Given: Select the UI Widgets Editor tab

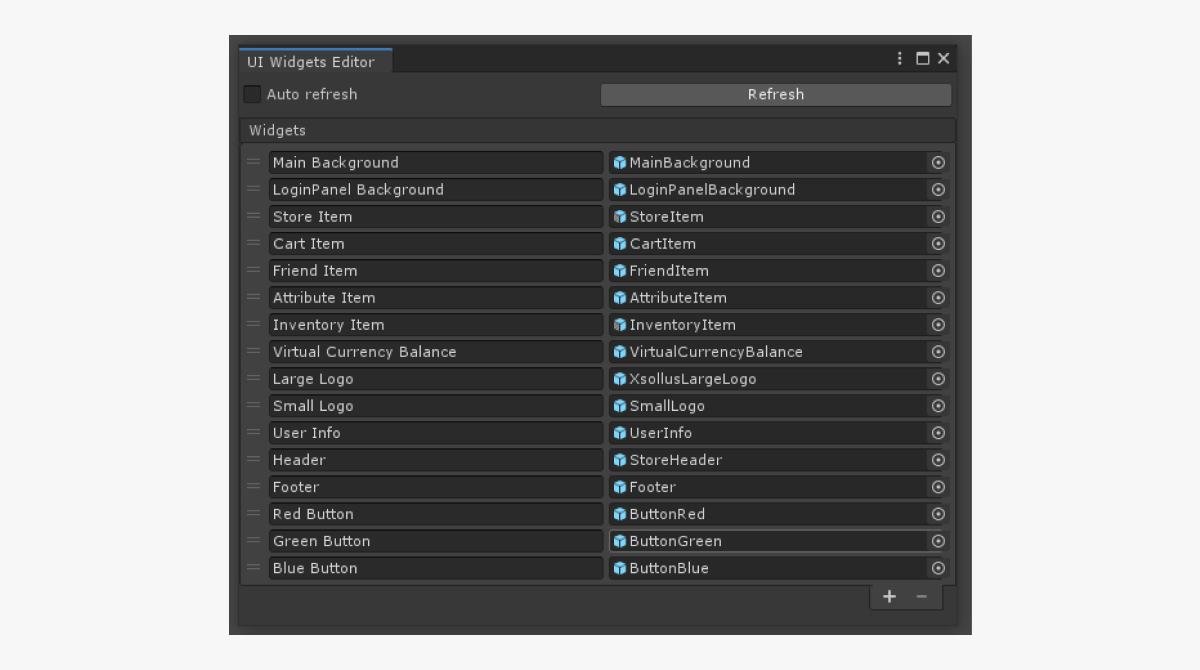Looking at the screenshot, I should [x=312, y=62].
